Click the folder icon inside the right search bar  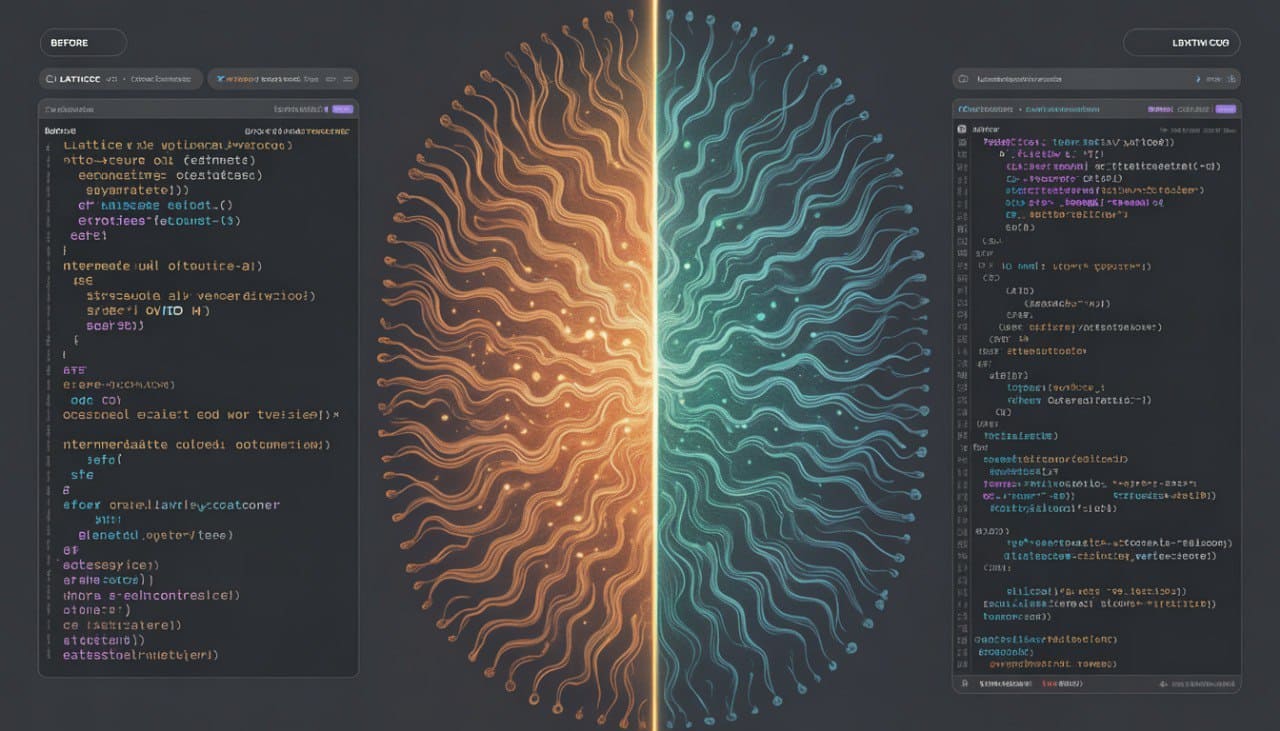tap(964, 79)
